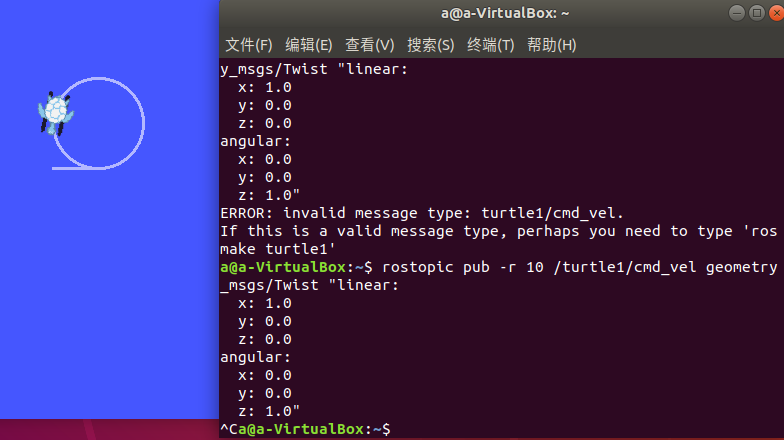Image resolution: width=784 pixels, height=440 pixels.
Task: Open the 编辑(E) menu
Action: 308,45
